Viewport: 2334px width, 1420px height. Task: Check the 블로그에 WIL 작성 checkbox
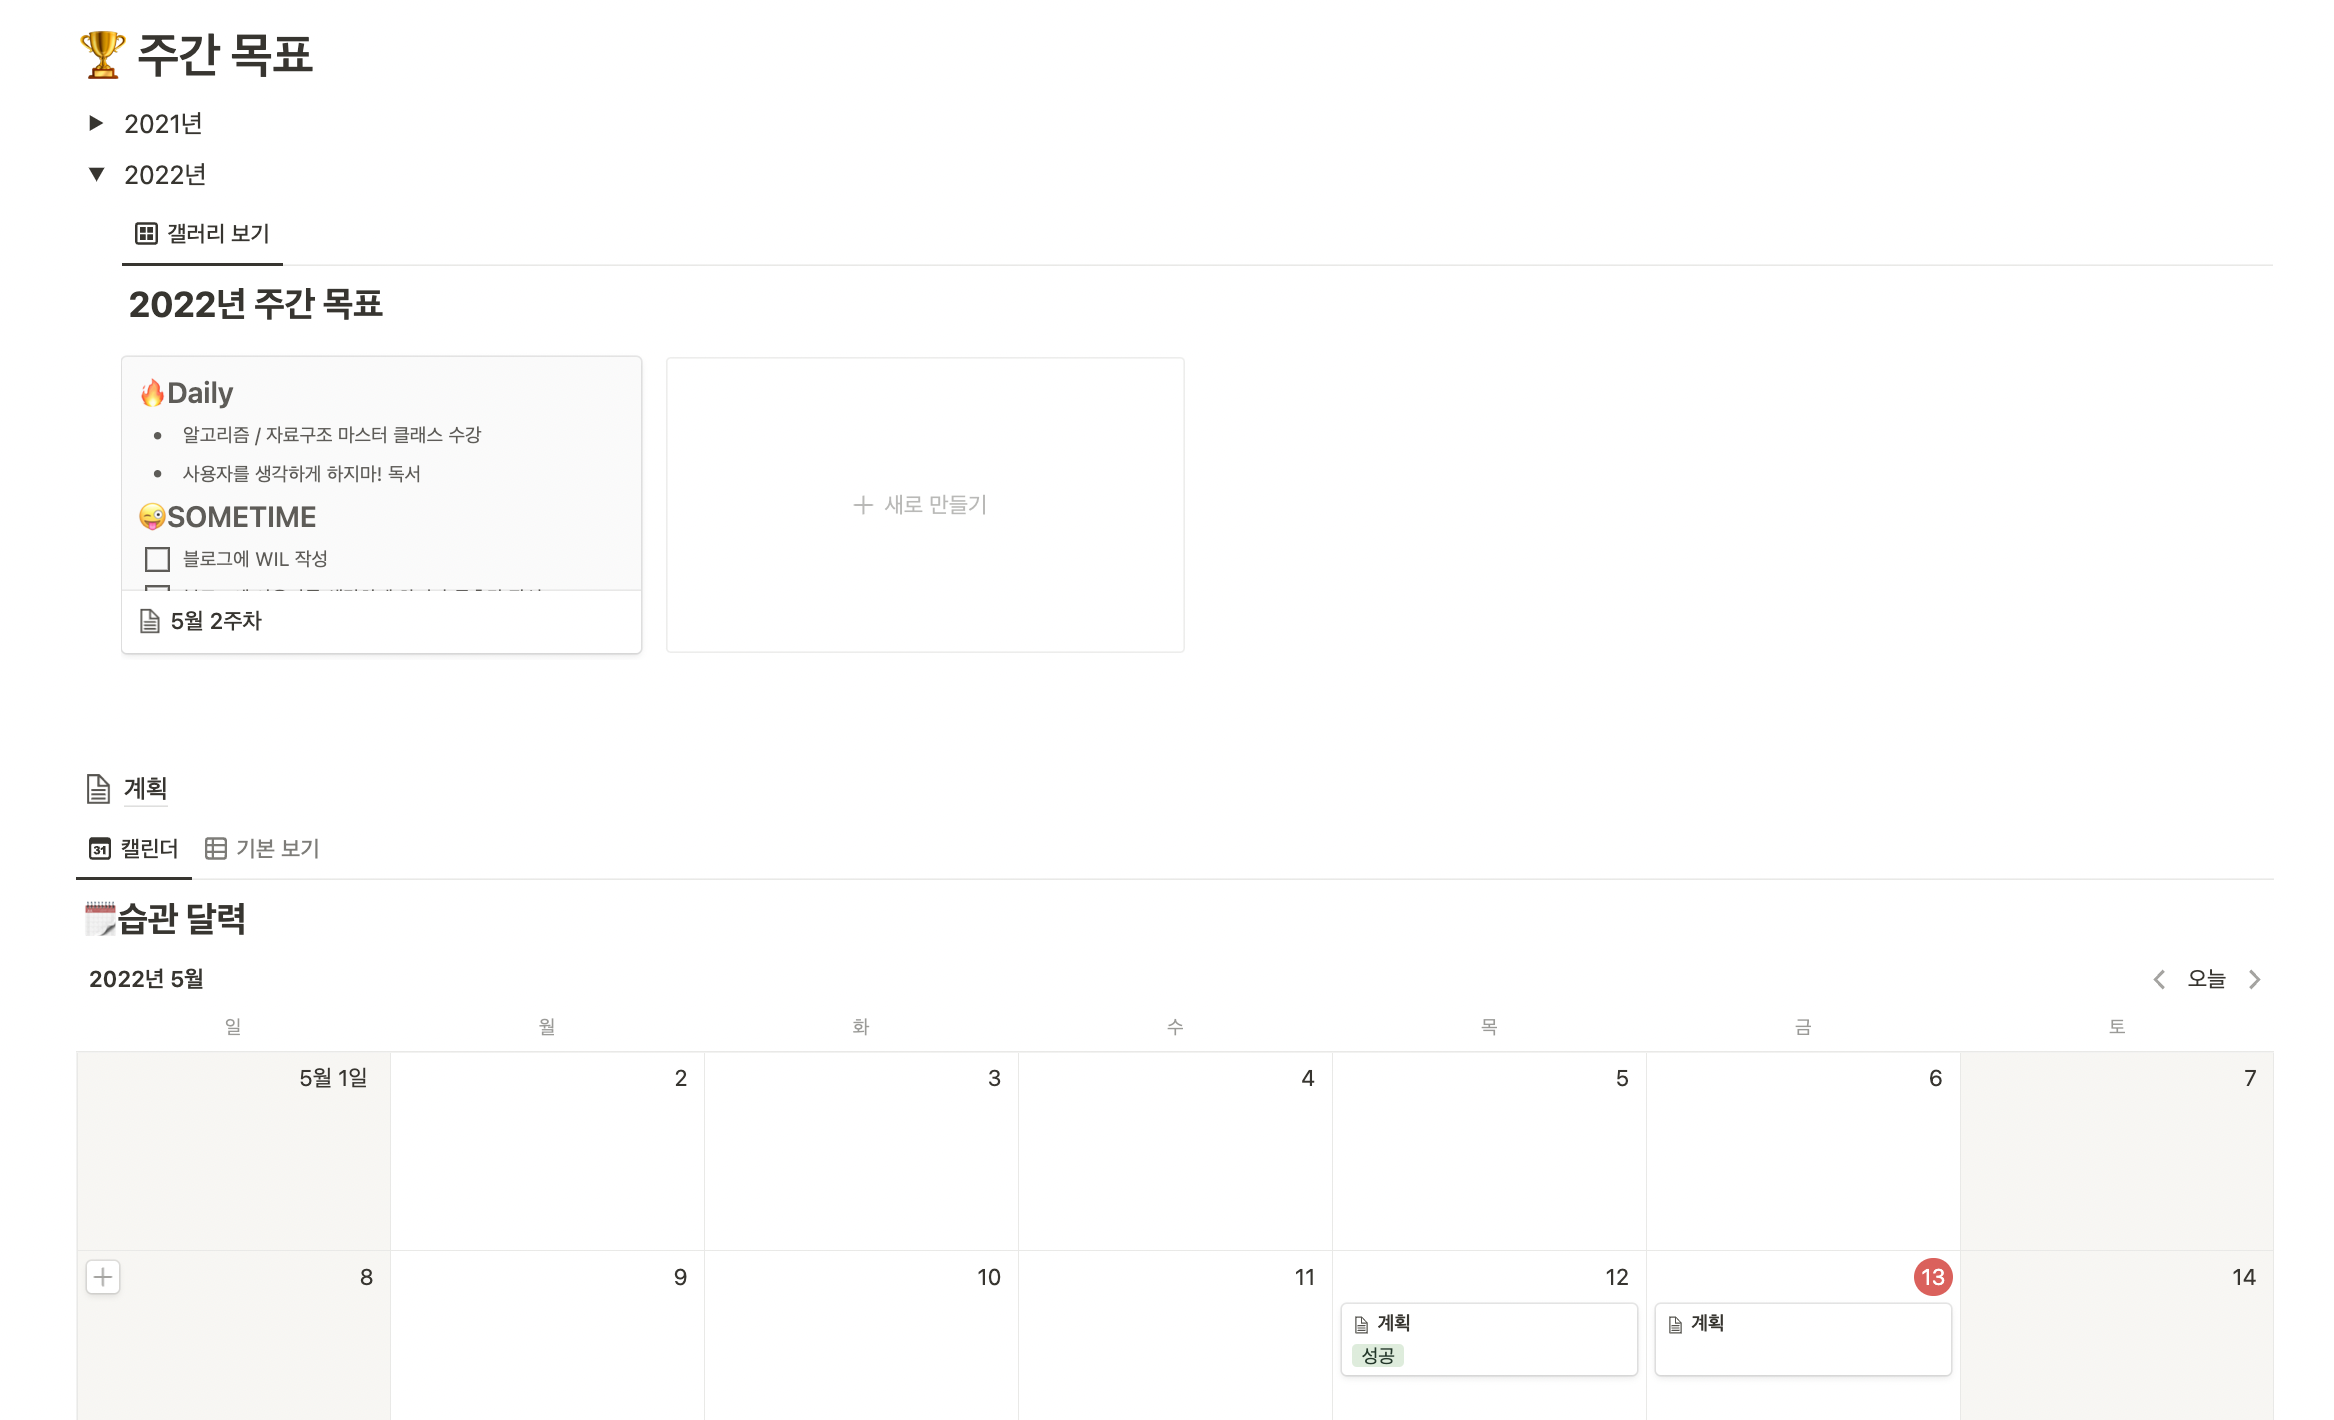(157, 559)
